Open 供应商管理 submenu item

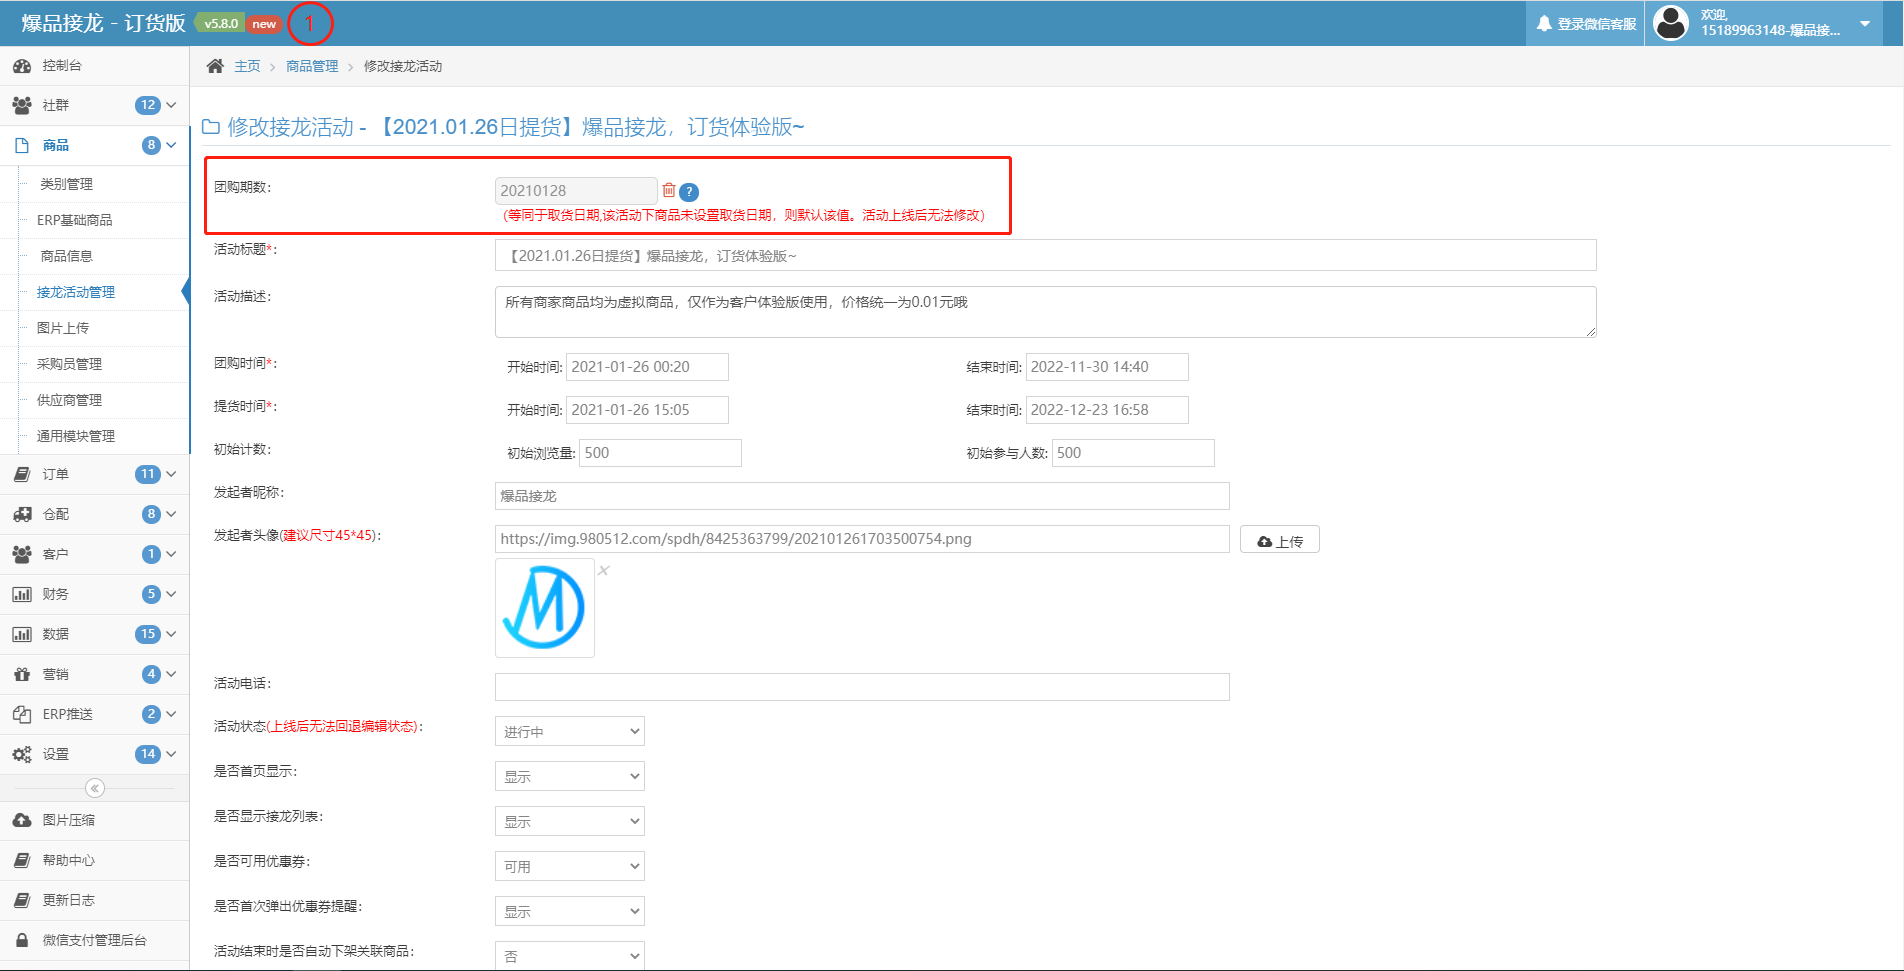point(70,400)
